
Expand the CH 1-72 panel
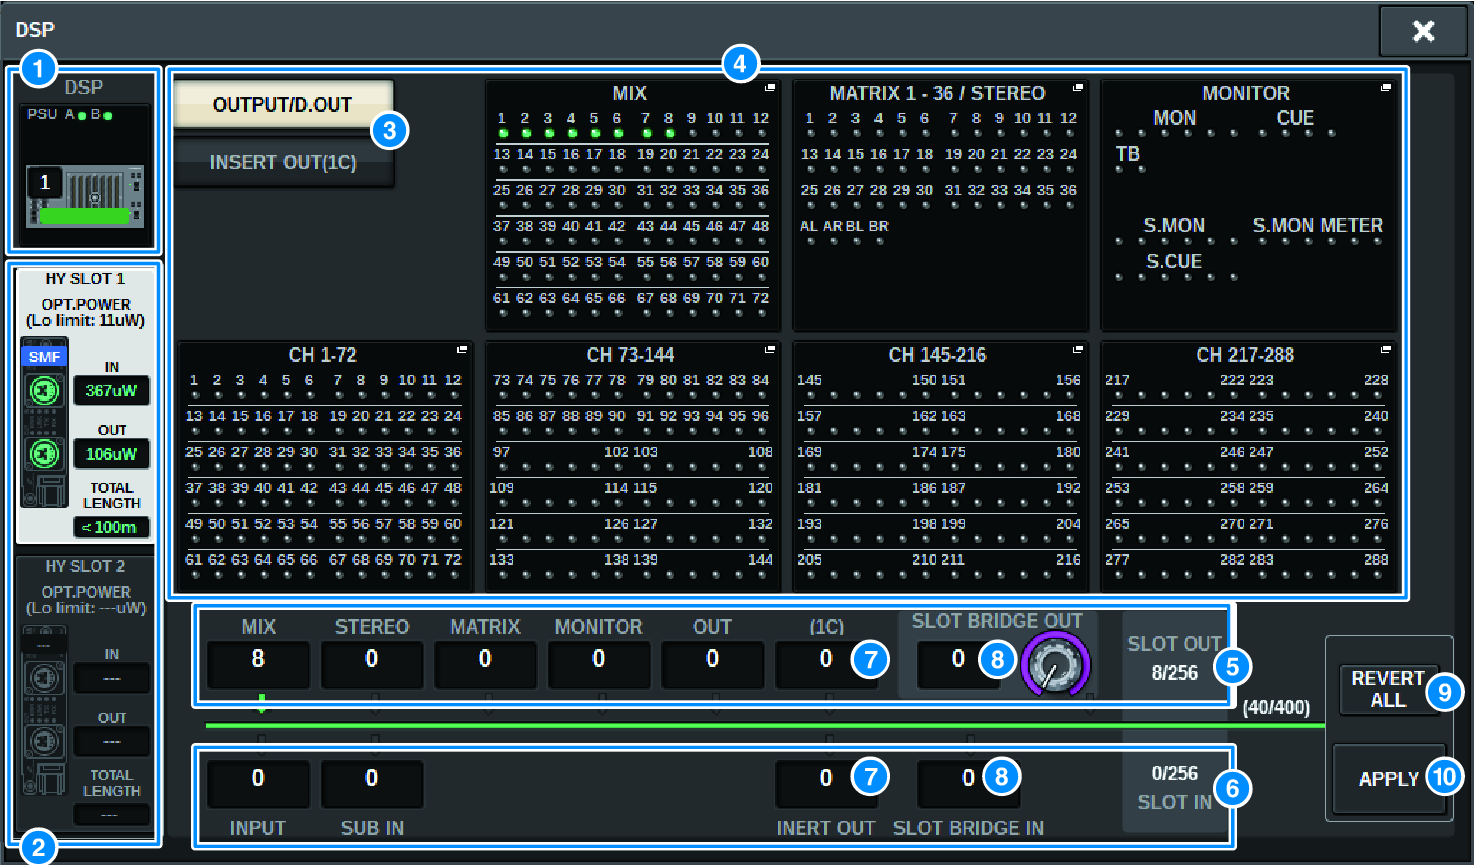(462, 350)
